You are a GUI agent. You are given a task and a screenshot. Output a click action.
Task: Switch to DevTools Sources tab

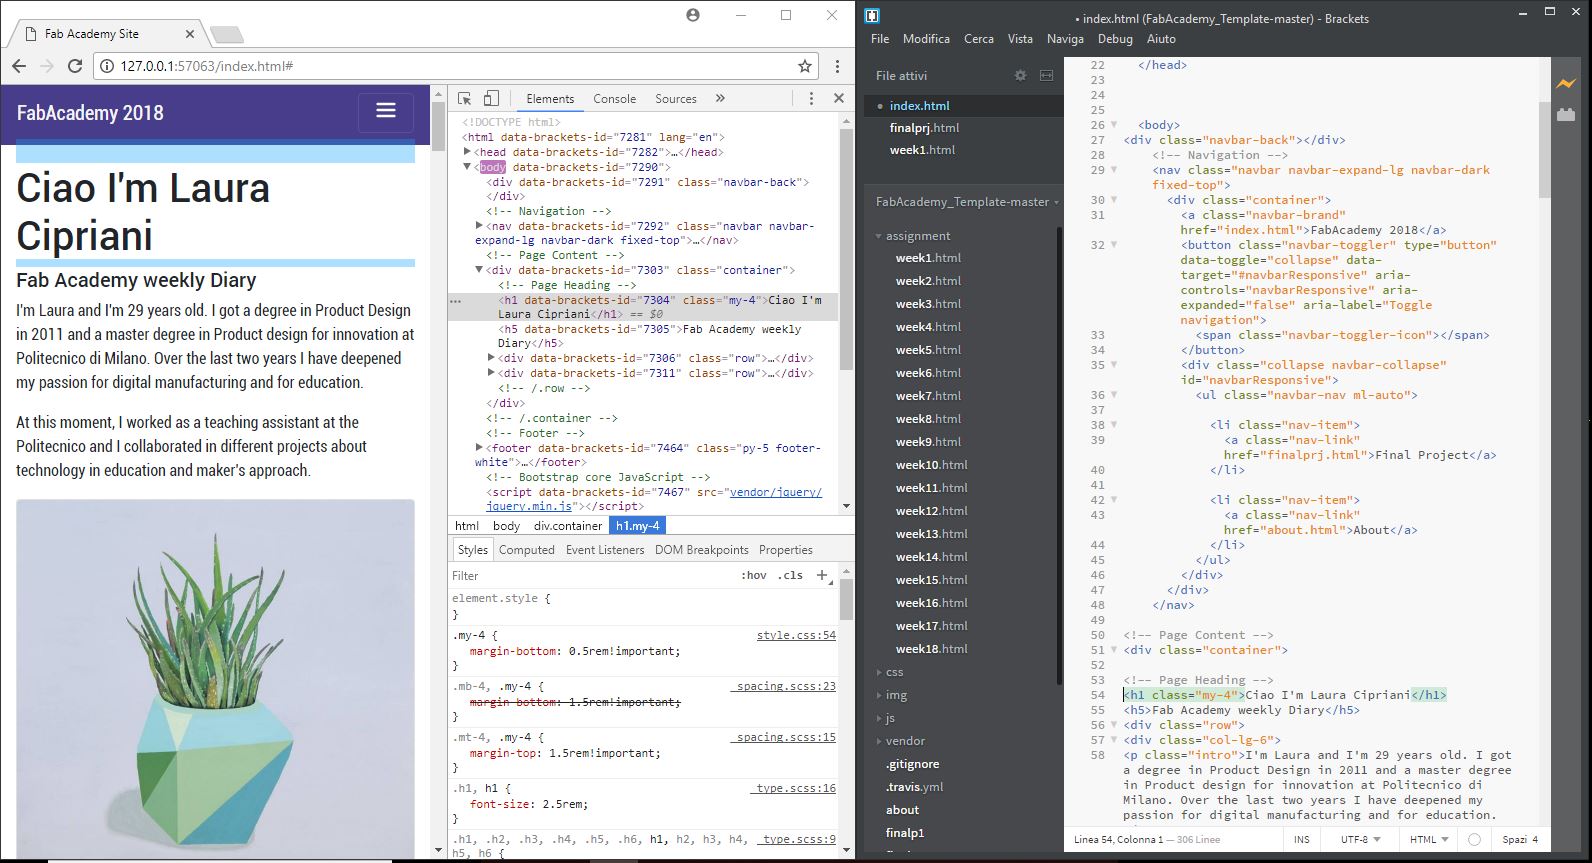(676, 99)
